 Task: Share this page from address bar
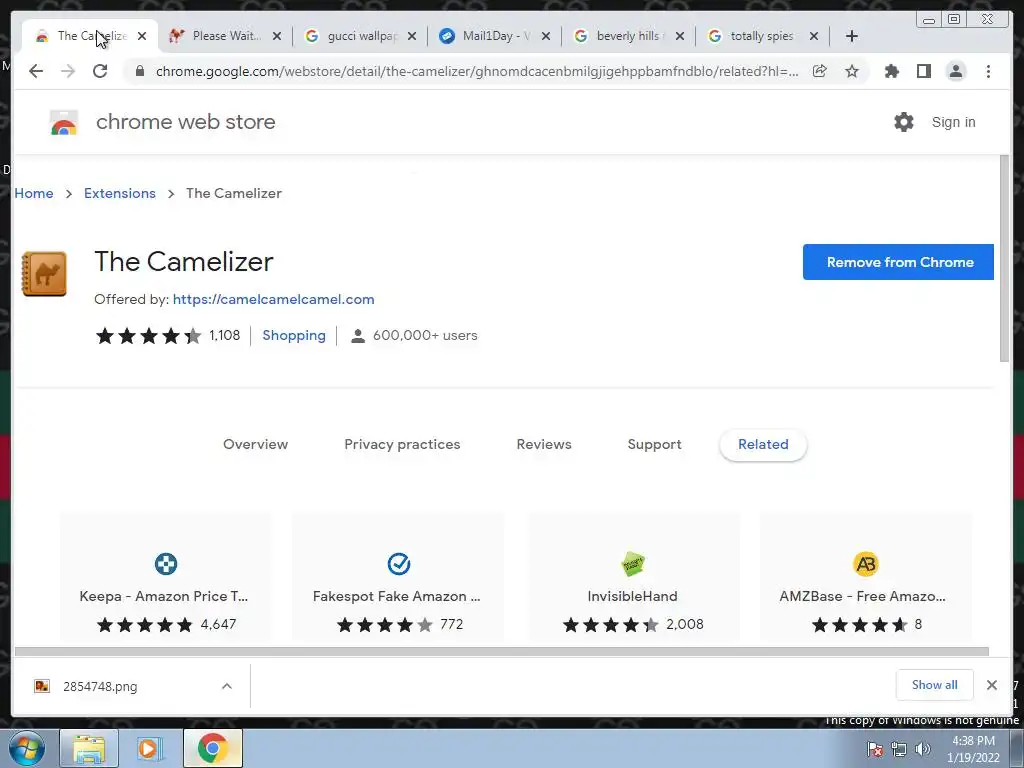click(x=820, y=71)
